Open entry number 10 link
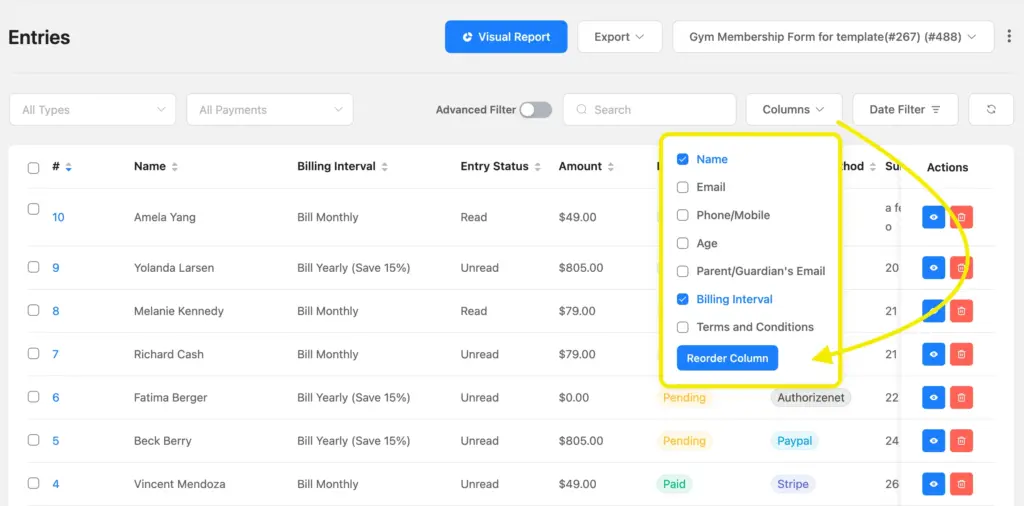 click(58, 217)
